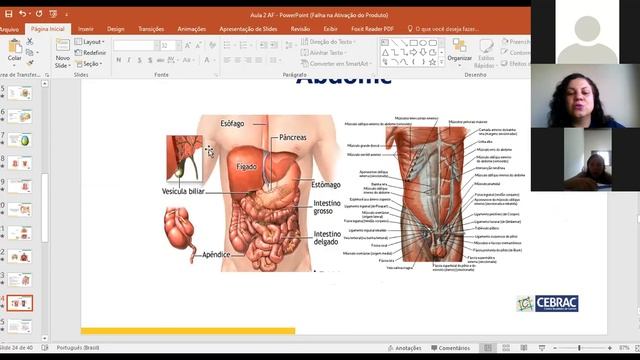This screenshot has width=640, height=360.
Task: Decrease font size with the smaller A
Action: 198,45
